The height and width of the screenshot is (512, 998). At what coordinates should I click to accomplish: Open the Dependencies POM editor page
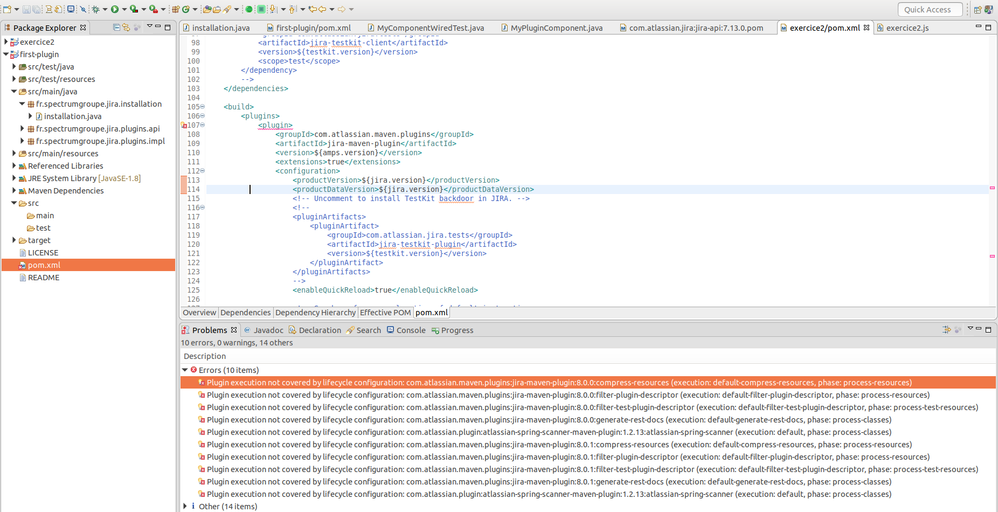[246, 313]
